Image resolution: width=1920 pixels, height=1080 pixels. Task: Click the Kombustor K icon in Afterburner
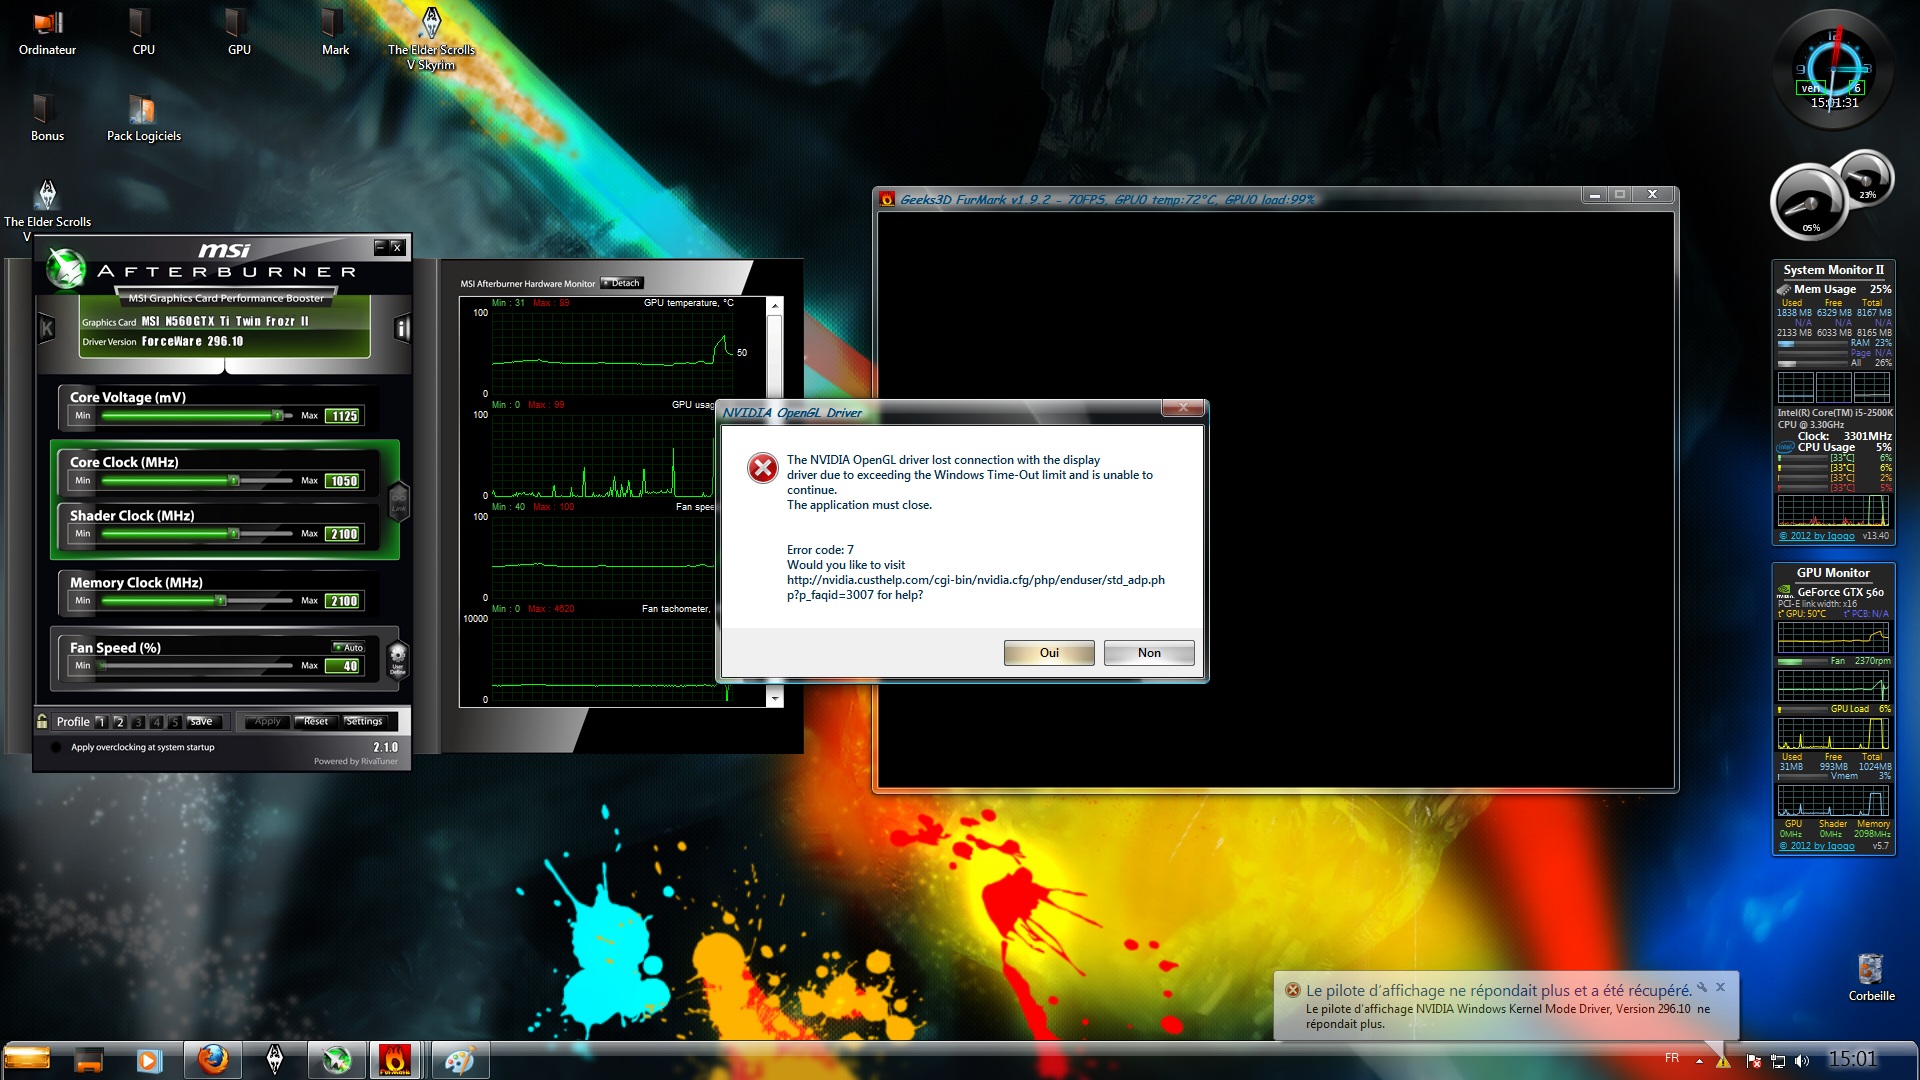[x=46, y=328]
